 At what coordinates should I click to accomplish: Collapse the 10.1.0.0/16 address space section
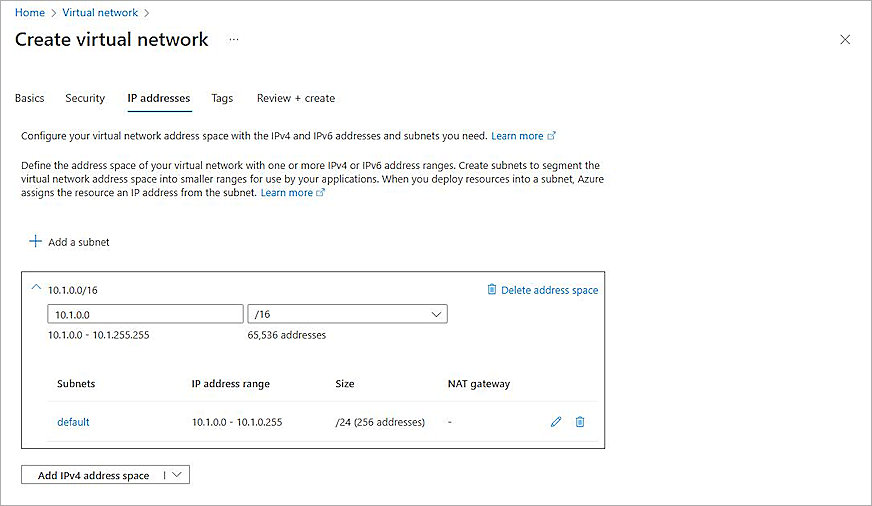point(36,288)
